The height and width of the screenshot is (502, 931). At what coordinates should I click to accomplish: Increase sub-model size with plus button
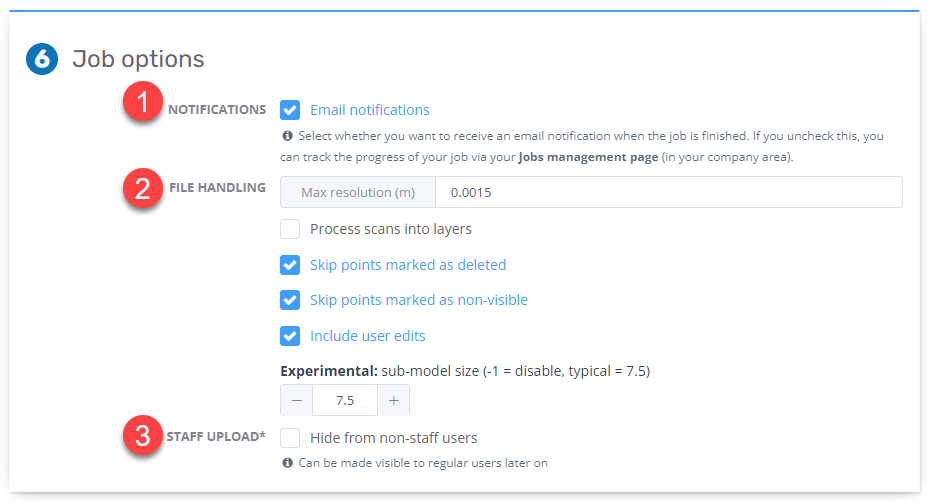coord(393,401)
